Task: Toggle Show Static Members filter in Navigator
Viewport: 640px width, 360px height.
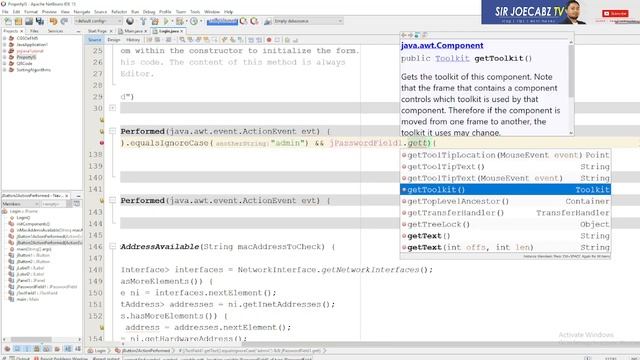Action: (x=27, y=349)
